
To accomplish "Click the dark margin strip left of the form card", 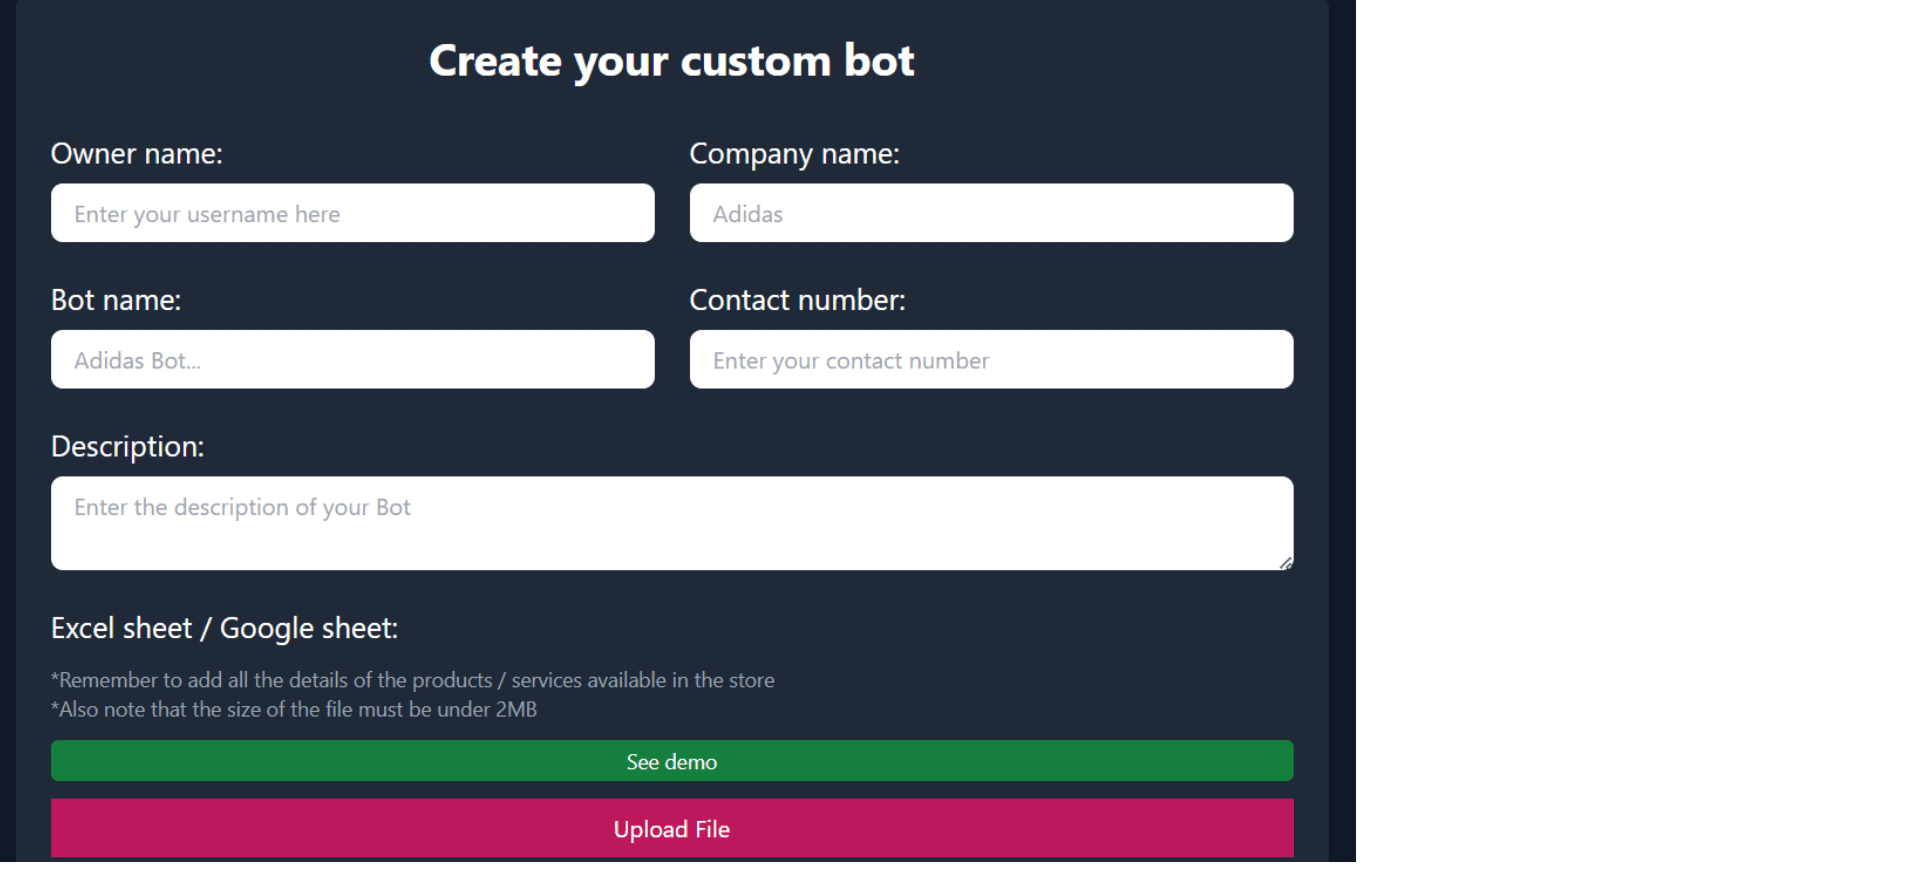I will 7,430.
